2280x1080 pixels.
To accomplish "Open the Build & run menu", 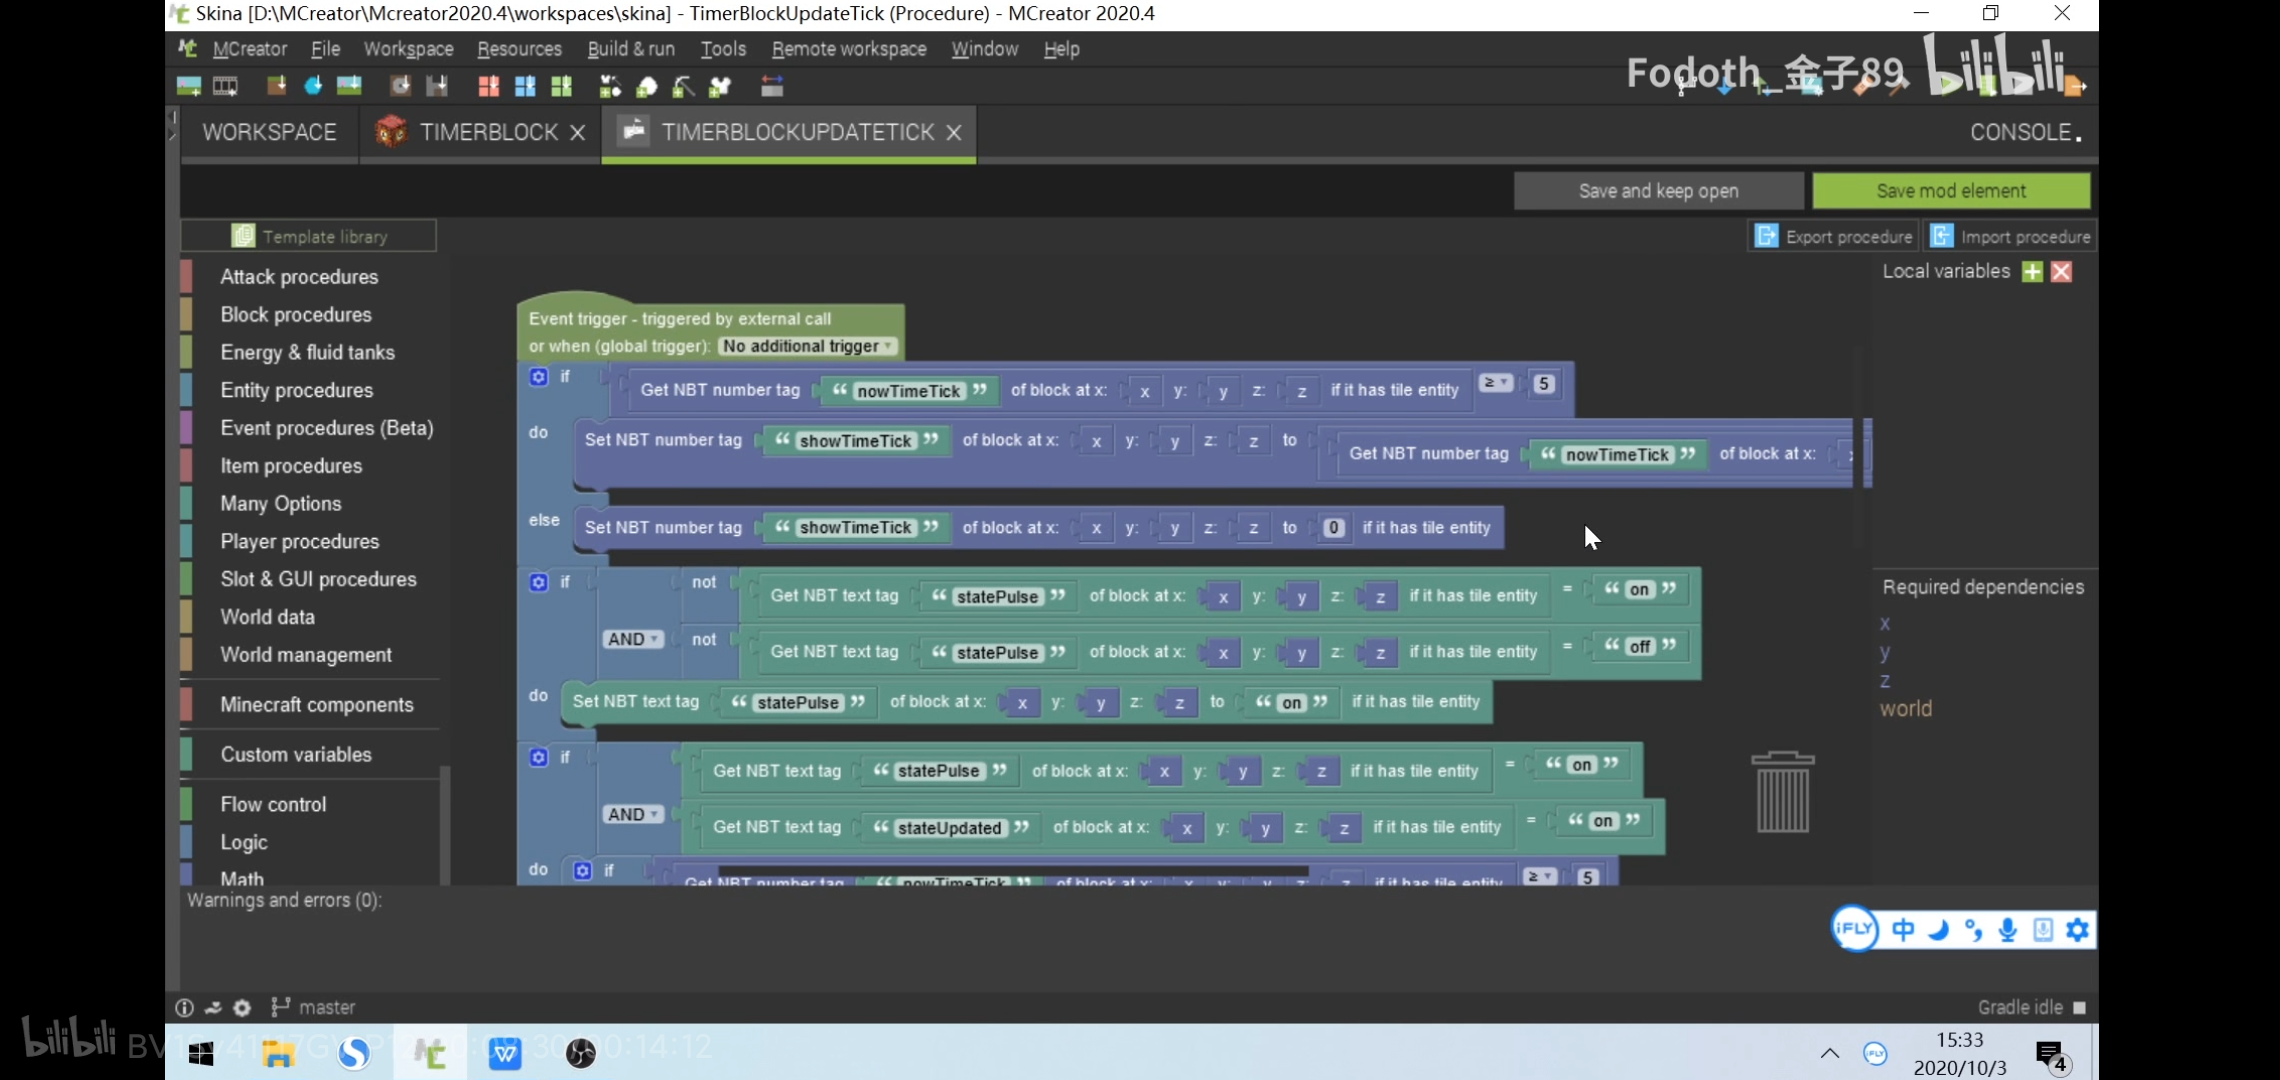I will point(631,49).
